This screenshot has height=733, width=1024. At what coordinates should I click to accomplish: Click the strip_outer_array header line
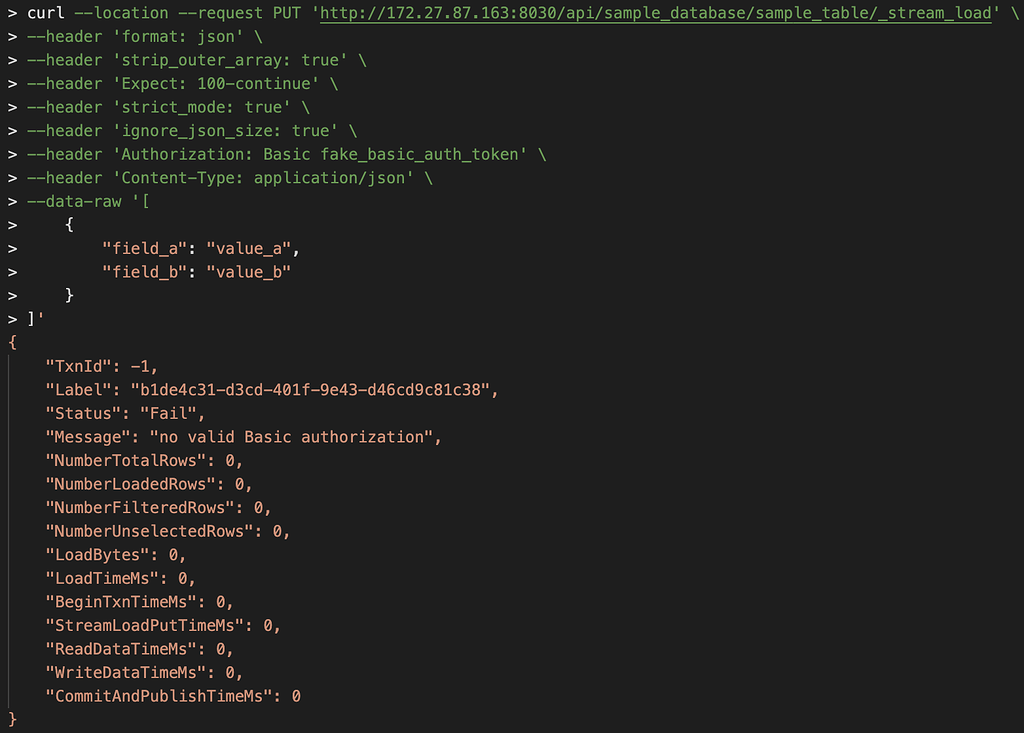click(197, 60)
